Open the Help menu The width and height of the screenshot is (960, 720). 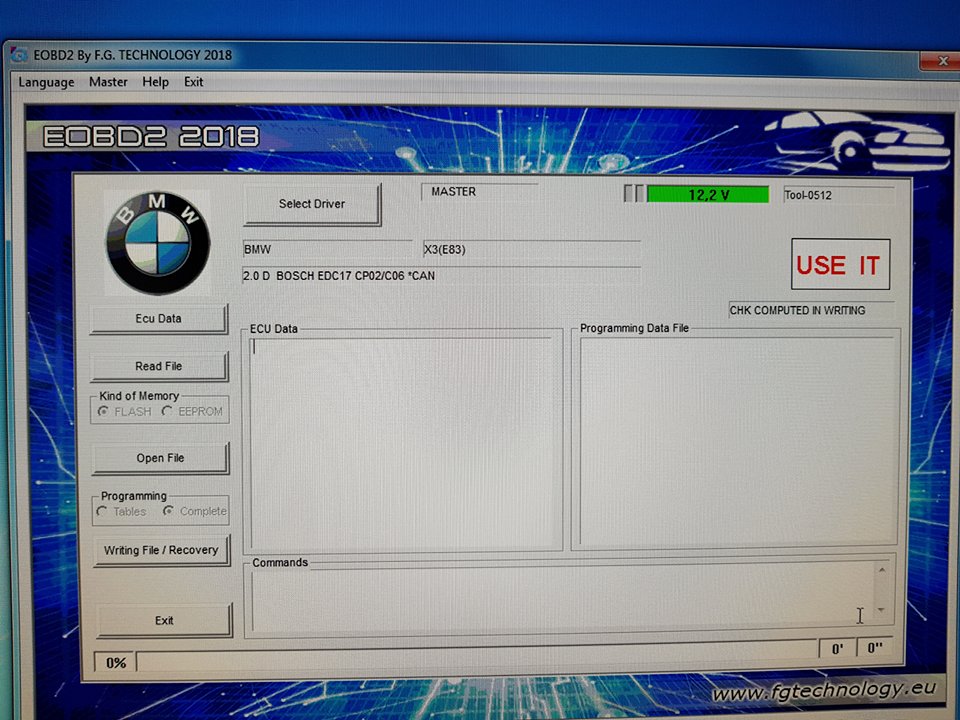click(x=156, y=82)
